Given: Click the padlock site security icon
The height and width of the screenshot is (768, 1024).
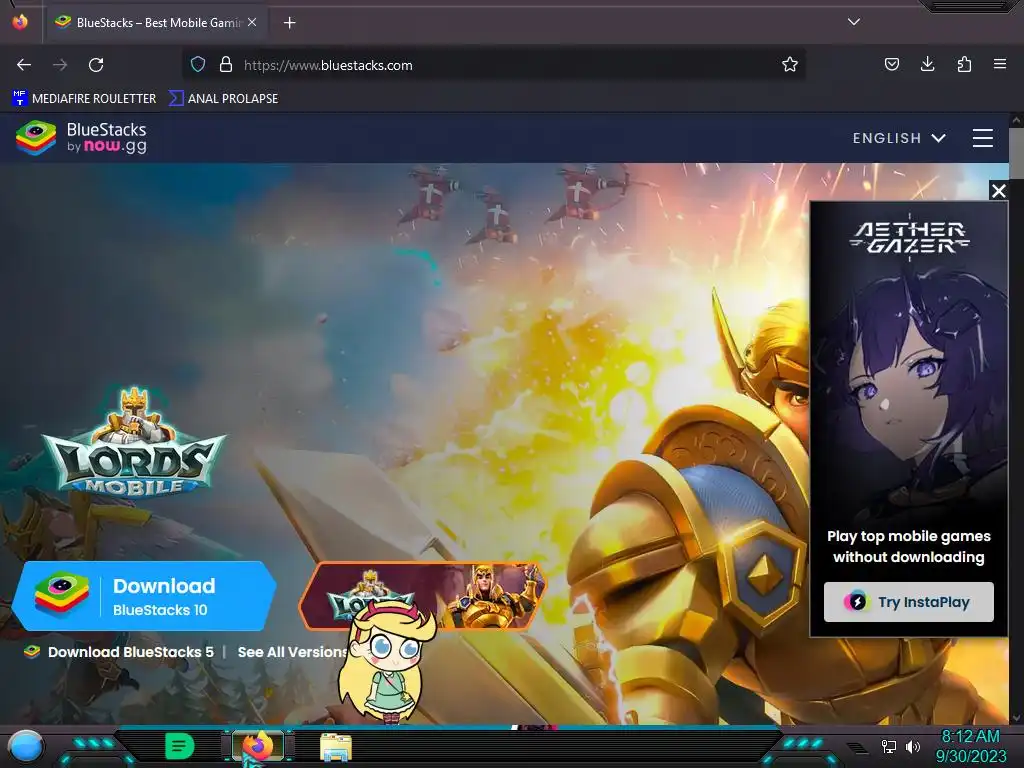Looking at the screenshot, I should (226, 65).
